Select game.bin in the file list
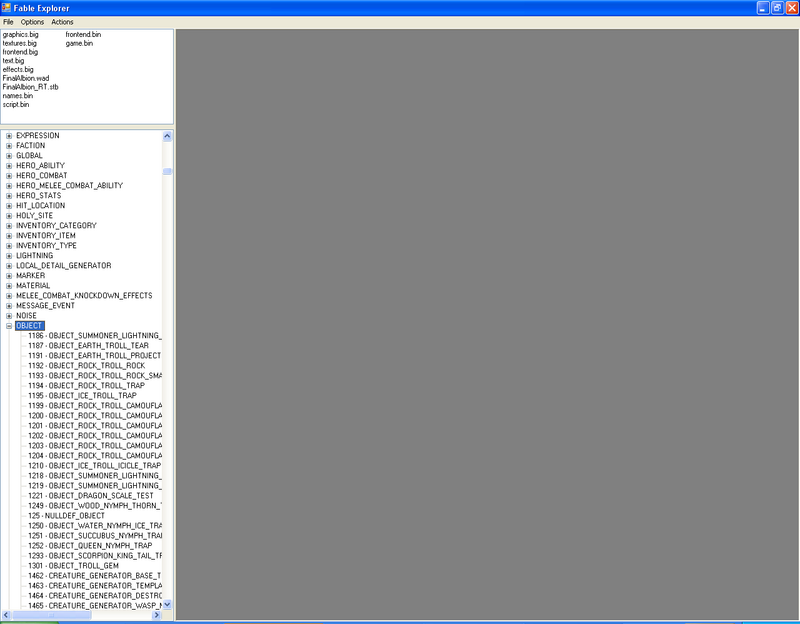This screenshot has width=800, height=624. coord(79,43)
